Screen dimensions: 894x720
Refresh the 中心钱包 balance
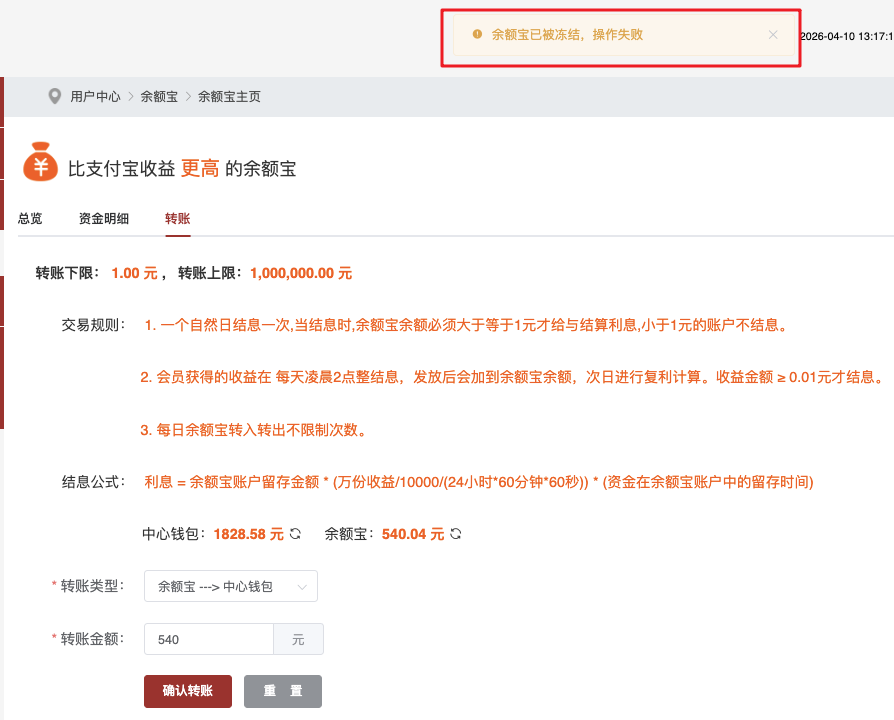click(295, 534)
